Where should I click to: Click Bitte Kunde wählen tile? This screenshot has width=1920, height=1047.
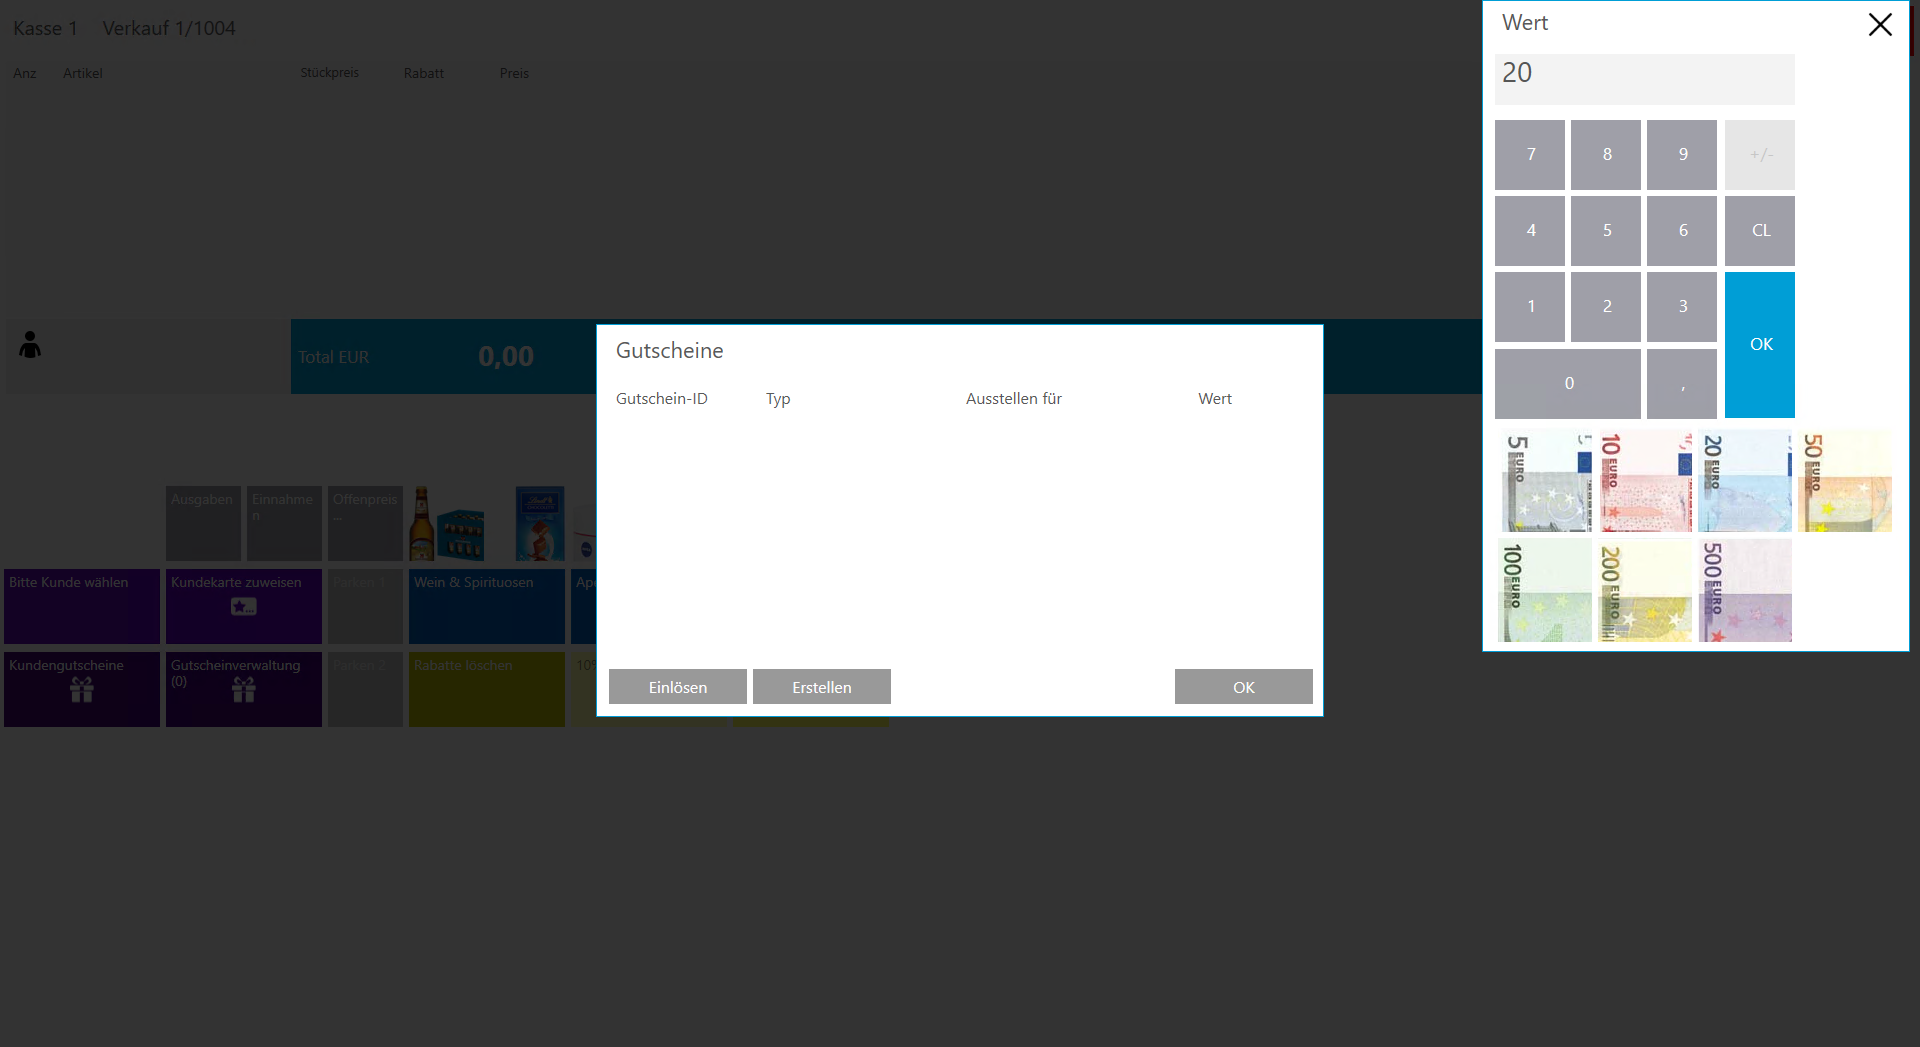[82, 606]
